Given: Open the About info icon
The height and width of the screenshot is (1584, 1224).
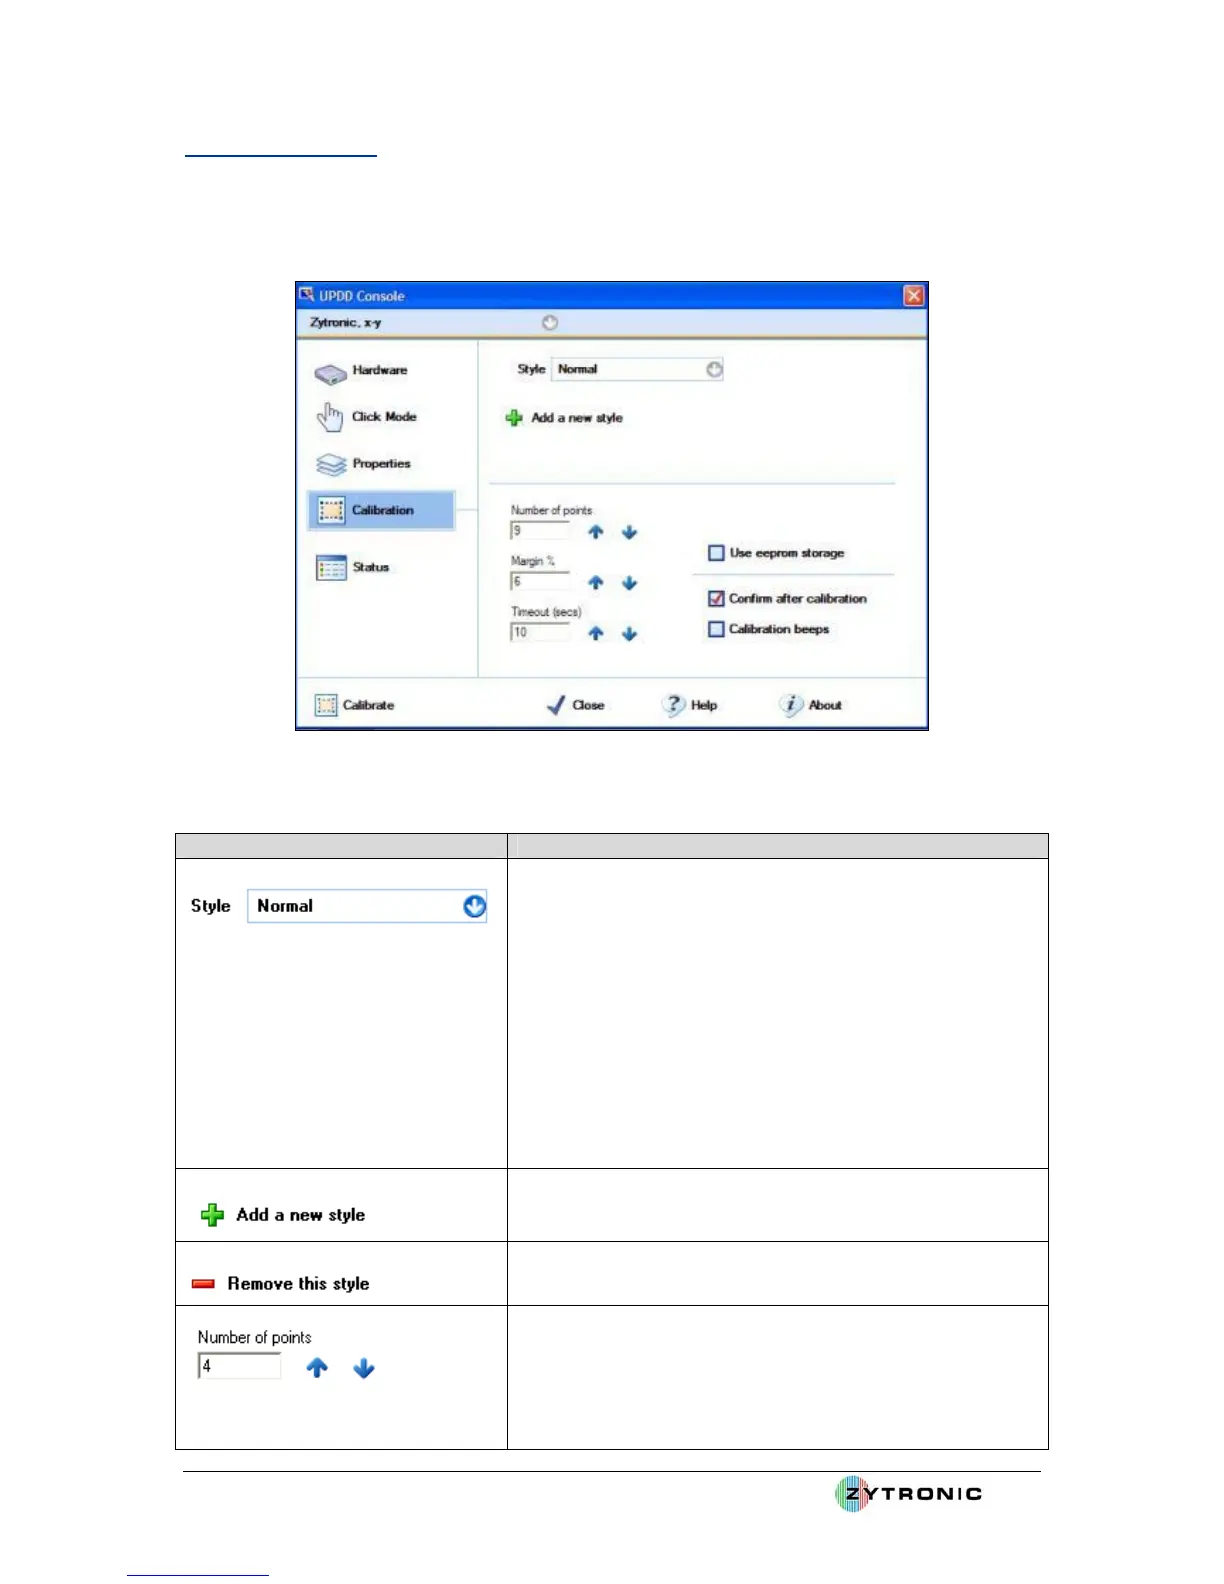Looking at the screenshot, I should (x=790, y=705).
